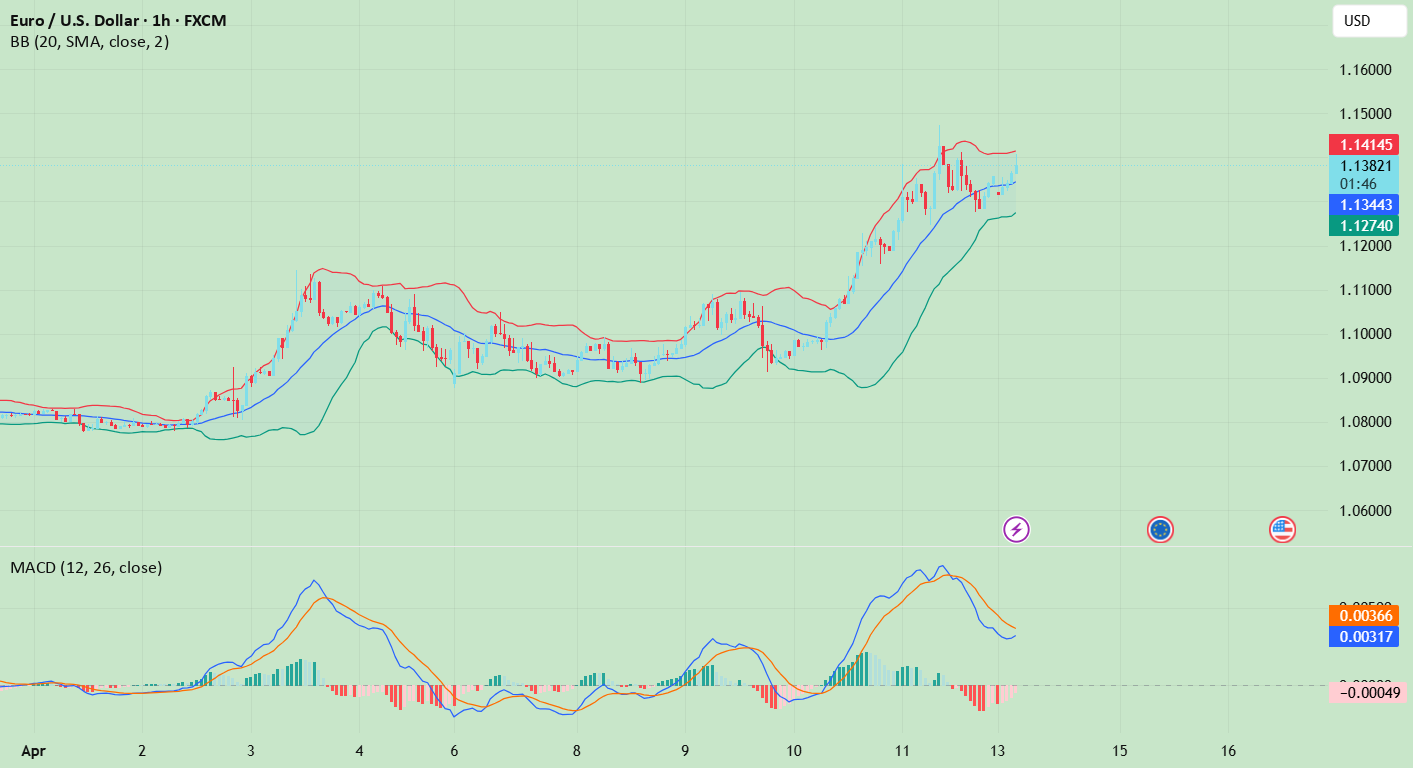Click the blue 1.13443 basis price label
1413x768 pixels.
[1363, 204]
